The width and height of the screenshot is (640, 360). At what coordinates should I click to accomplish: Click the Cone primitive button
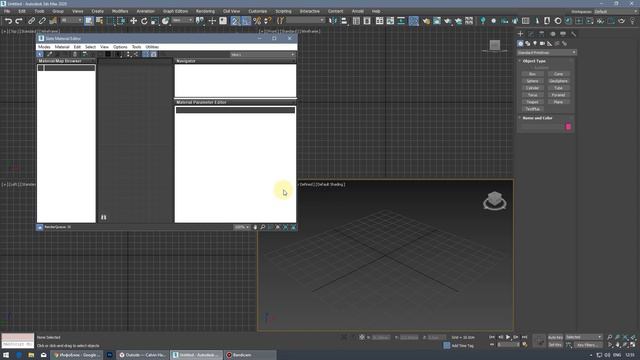pyautogui.click(x=558, y=74)
